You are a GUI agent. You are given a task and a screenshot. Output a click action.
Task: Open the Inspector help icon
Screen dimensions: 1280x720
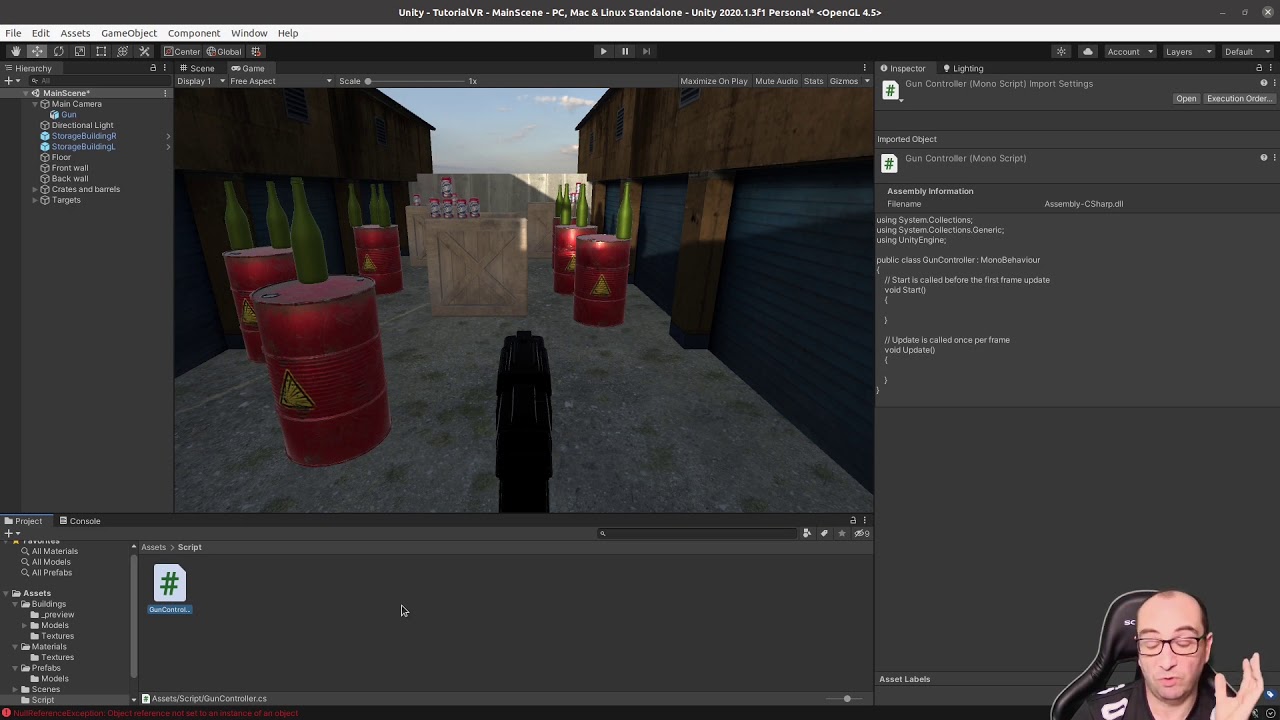click(x=1264, y=83)
